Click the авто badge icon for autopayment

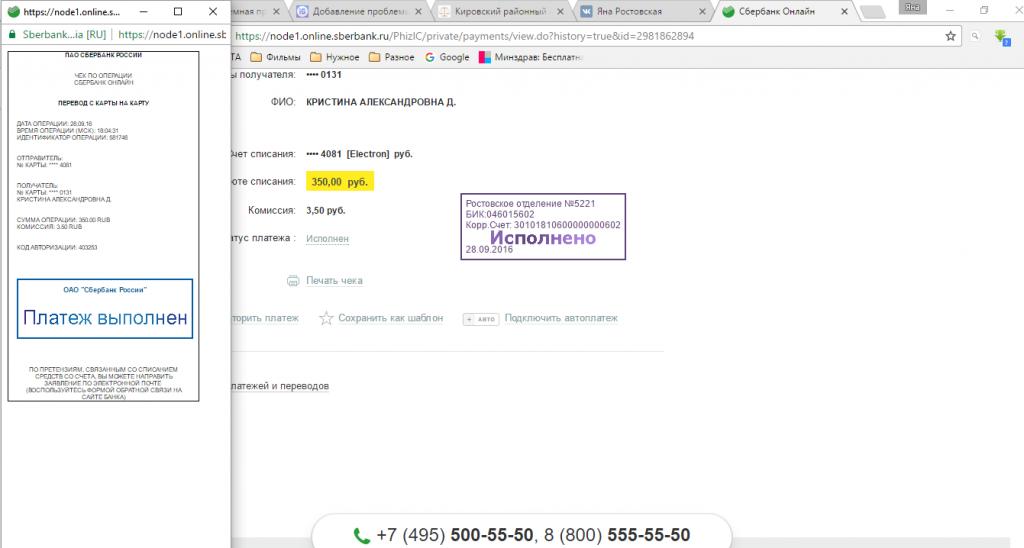[481, 319]
